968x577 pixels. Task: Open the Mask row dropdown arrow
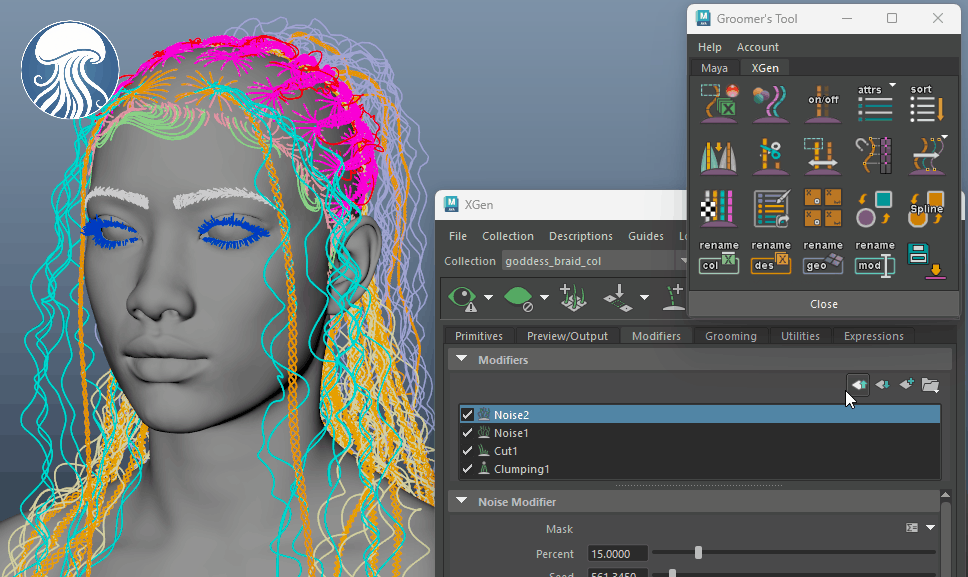pyautogui.click(x=930, y=528)
